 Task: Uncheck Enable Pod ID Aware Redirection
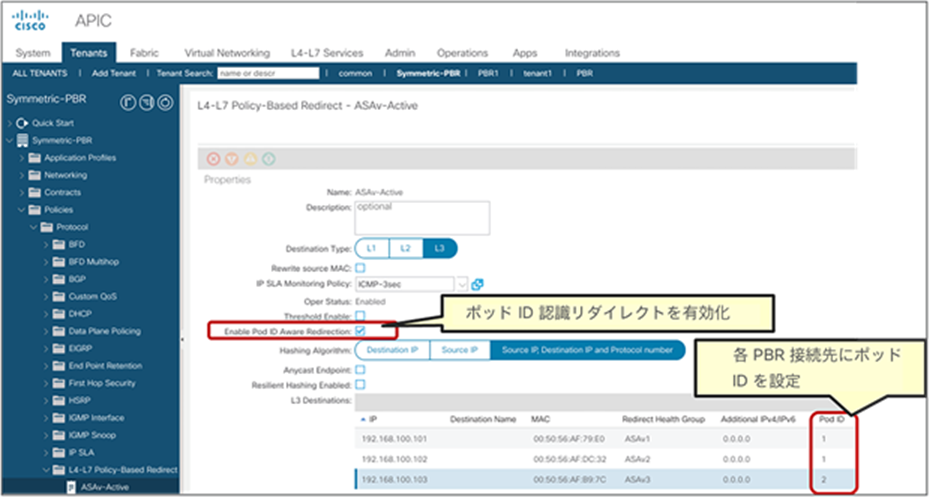pos(360,331)
